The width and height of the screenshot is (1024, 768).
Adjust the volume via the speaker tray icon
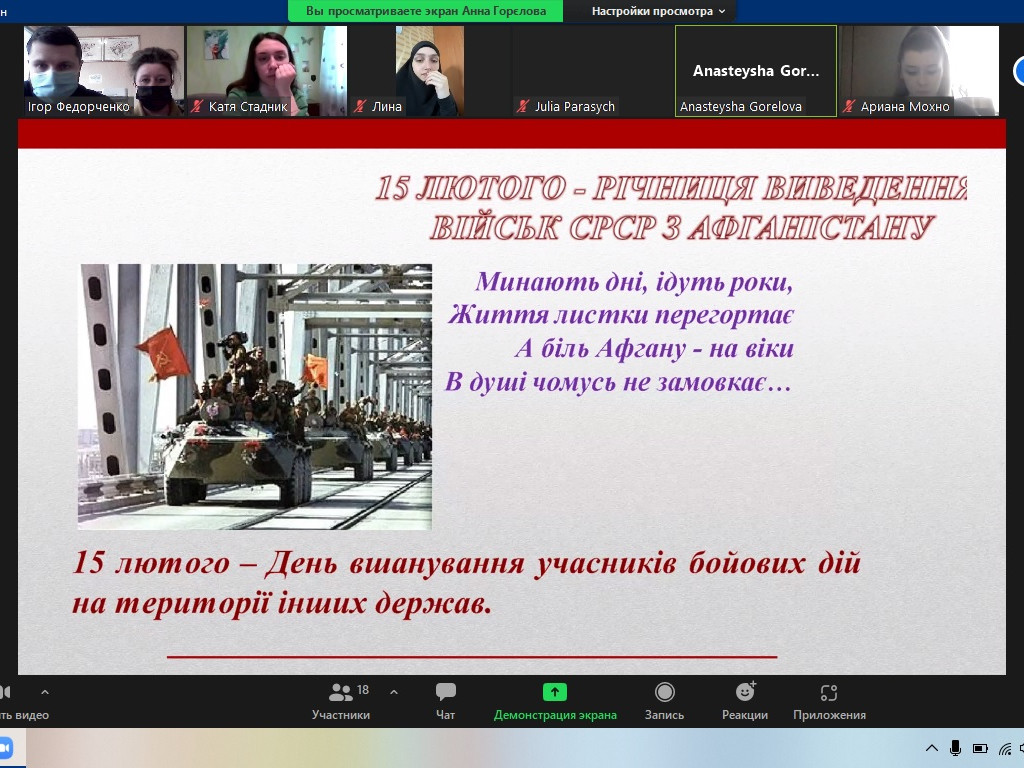tap(1021, 748)
